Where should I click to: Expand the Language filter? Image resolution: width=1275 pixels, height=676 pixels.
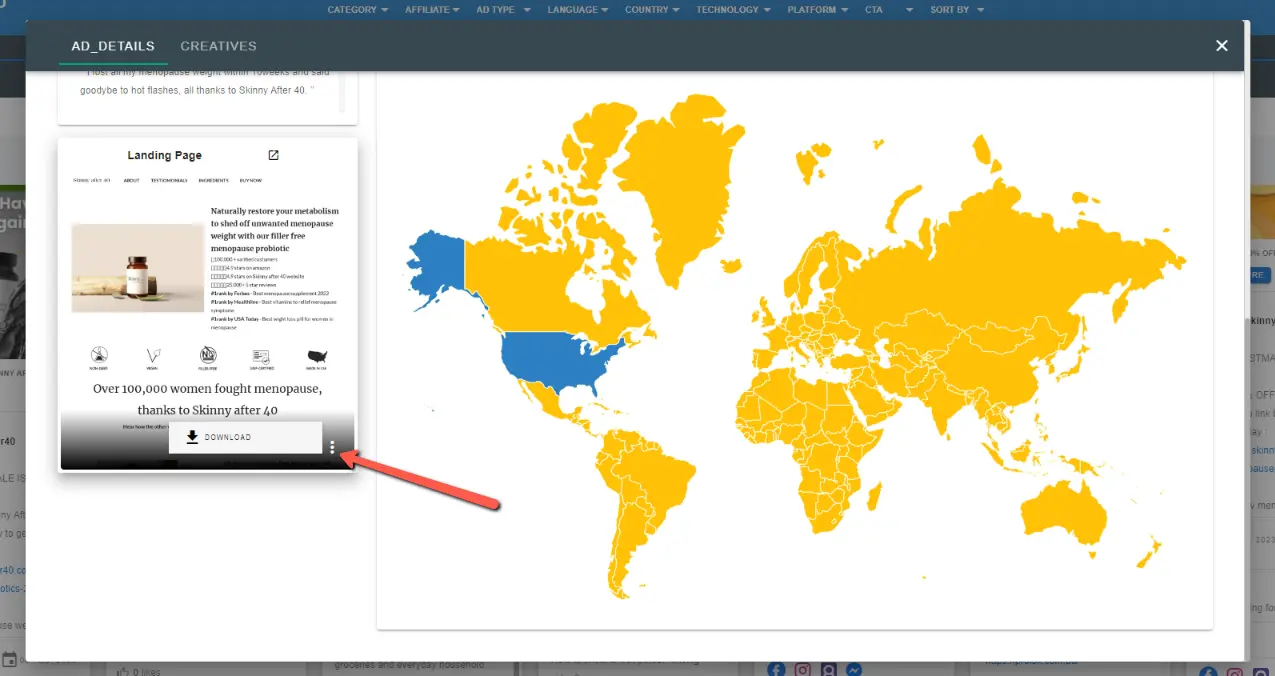pyautogui.click(x=578, y=10)
